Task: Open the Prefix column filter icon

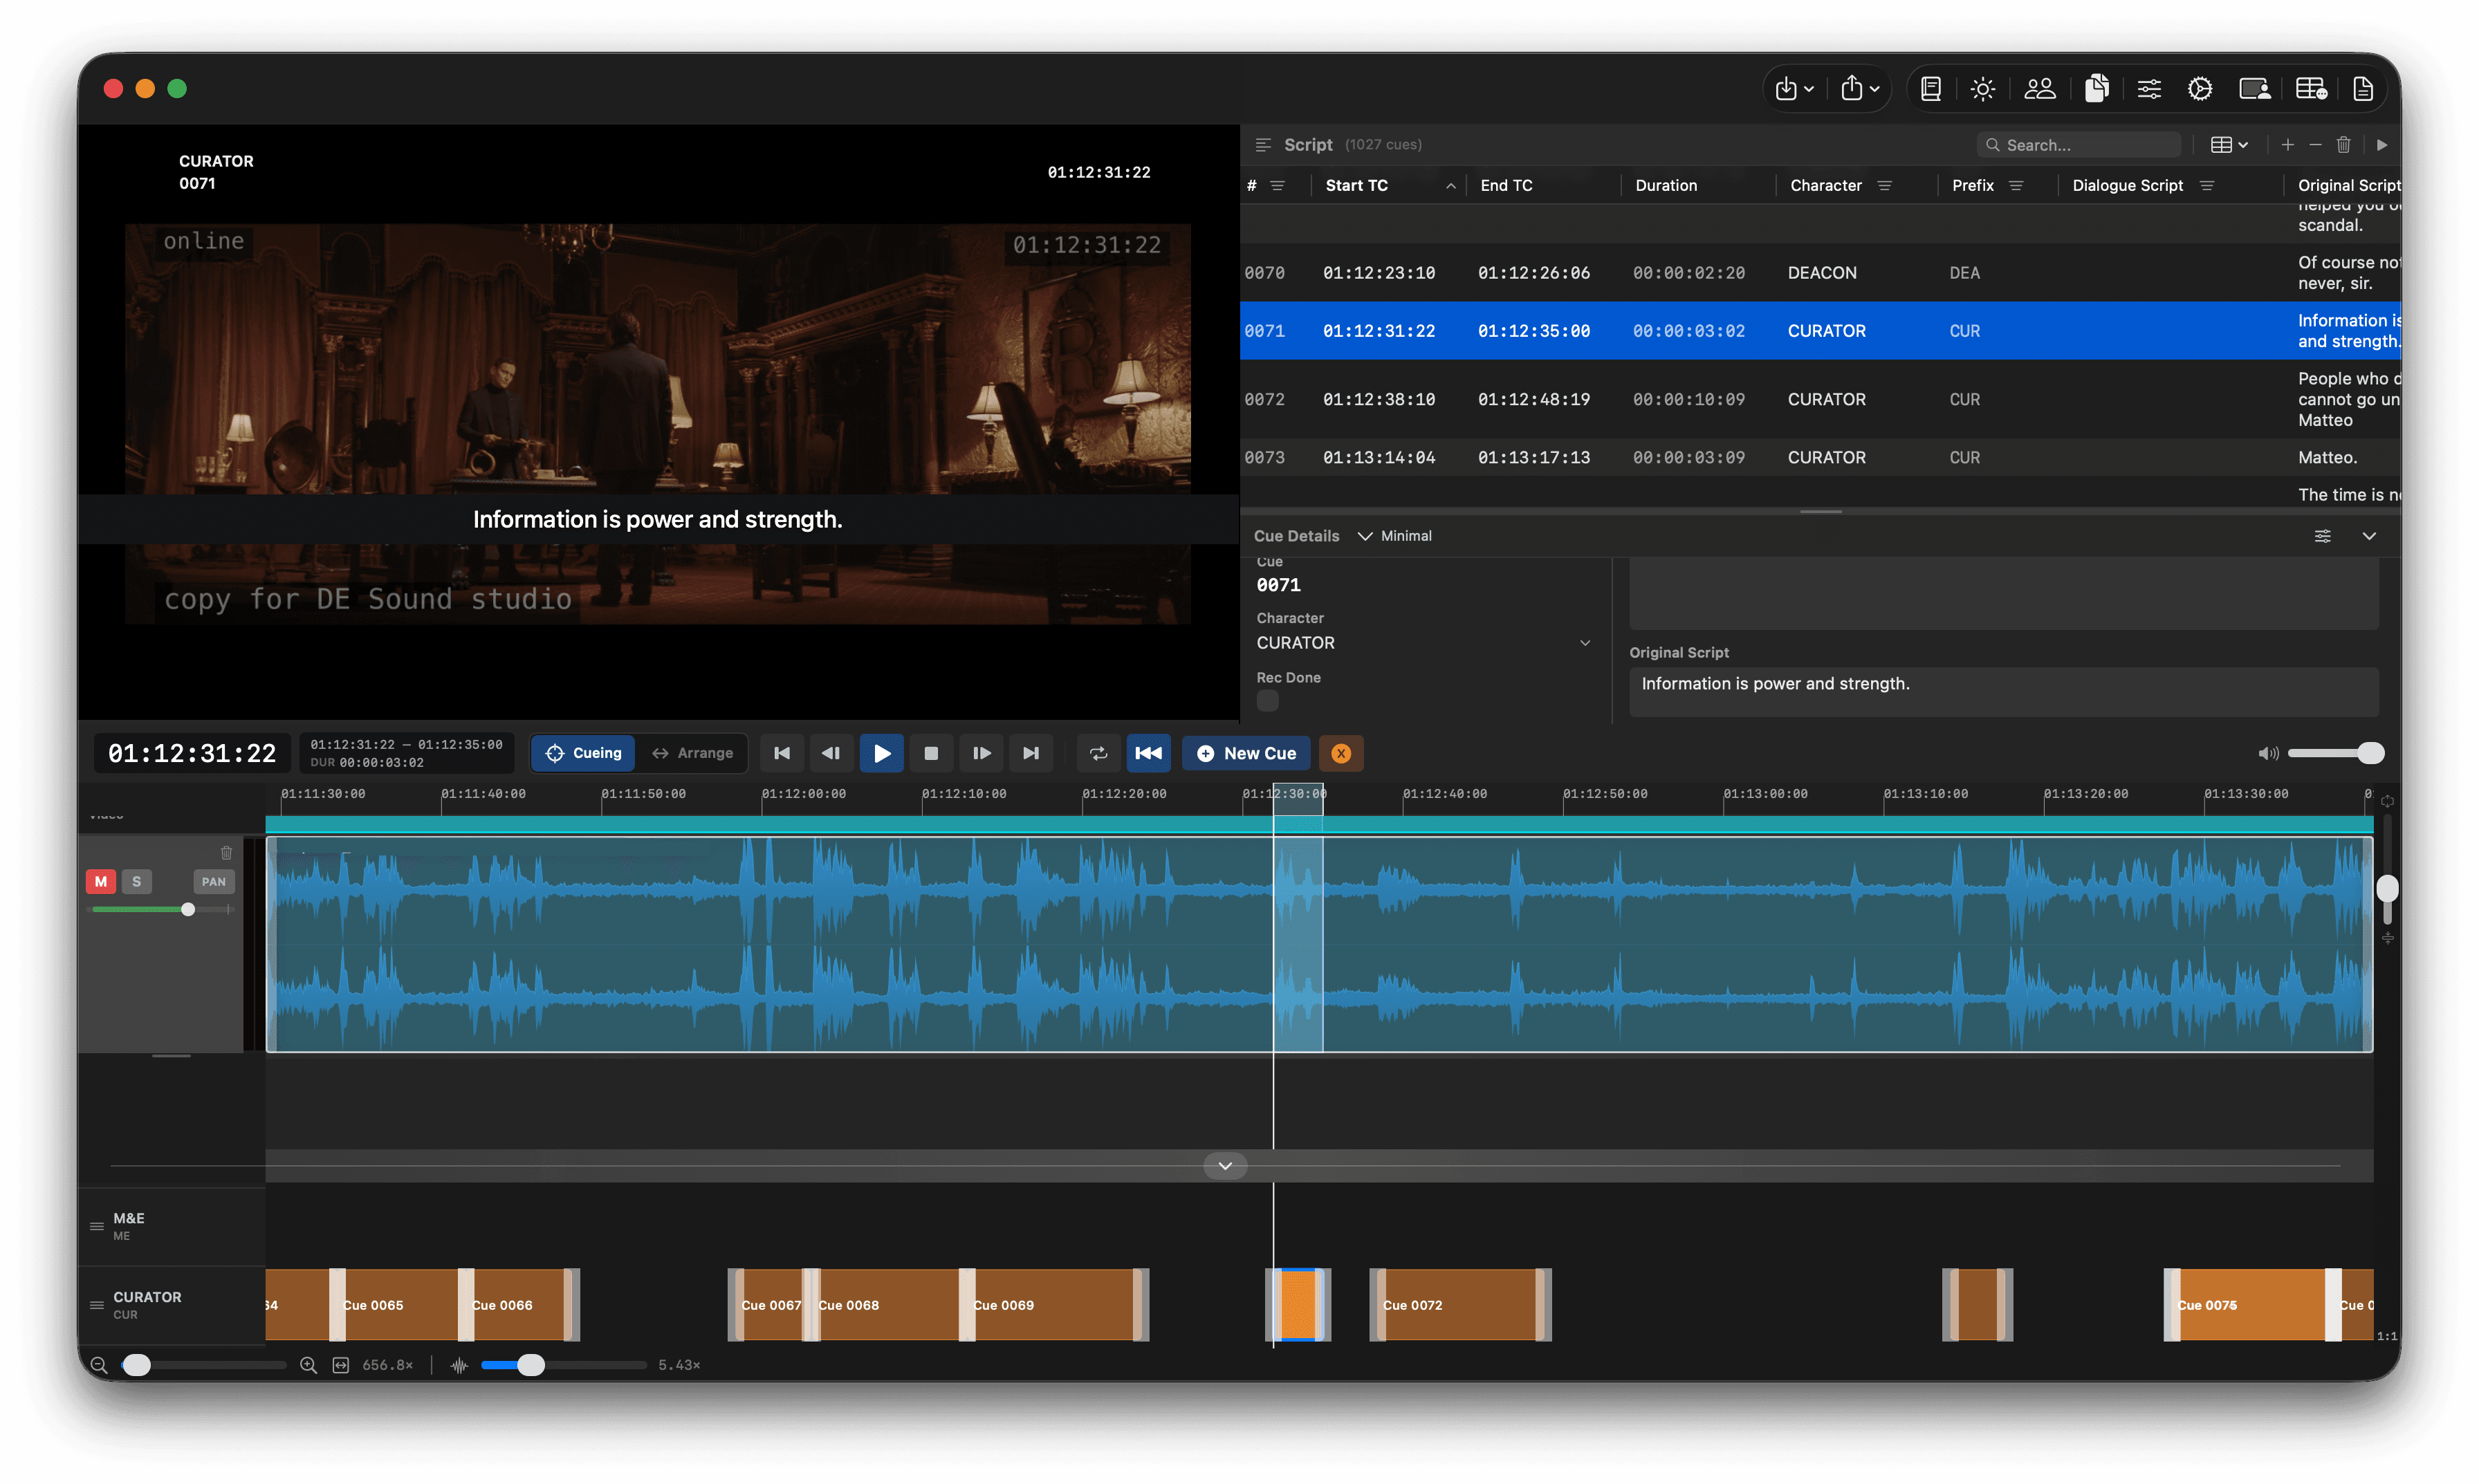Action: (2016, 186)
